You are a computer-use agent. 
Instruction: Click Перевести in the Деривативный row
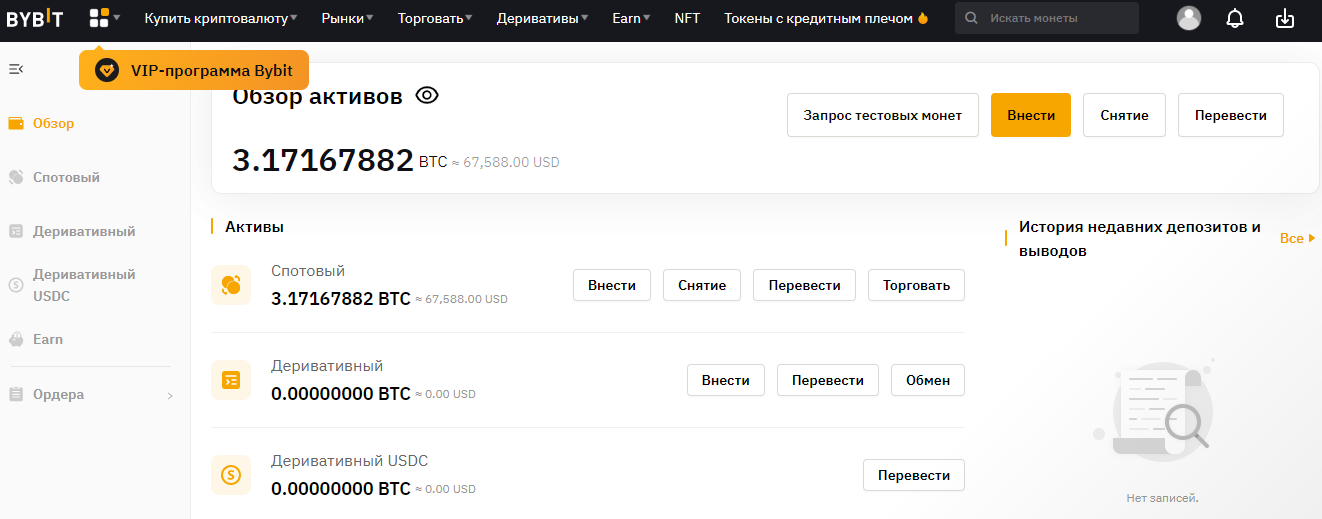(x=828, y=380)
